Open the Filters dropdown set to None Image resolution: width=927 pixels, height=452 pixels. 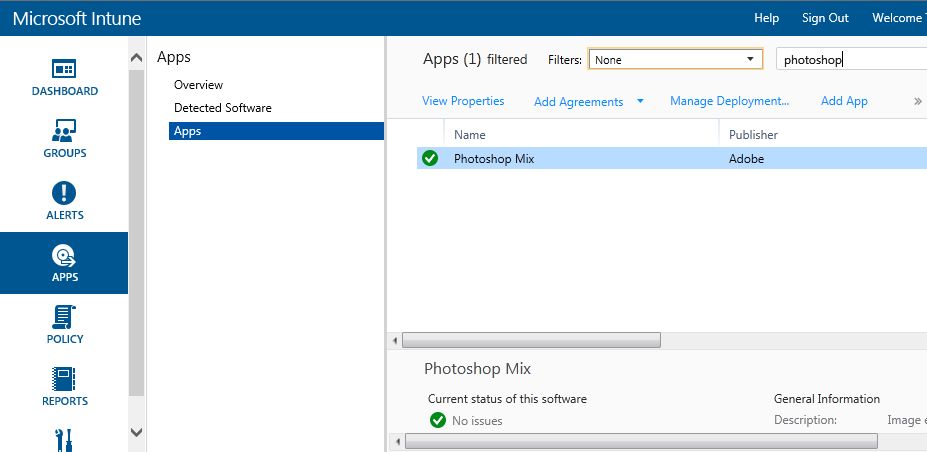coord(675,60)
